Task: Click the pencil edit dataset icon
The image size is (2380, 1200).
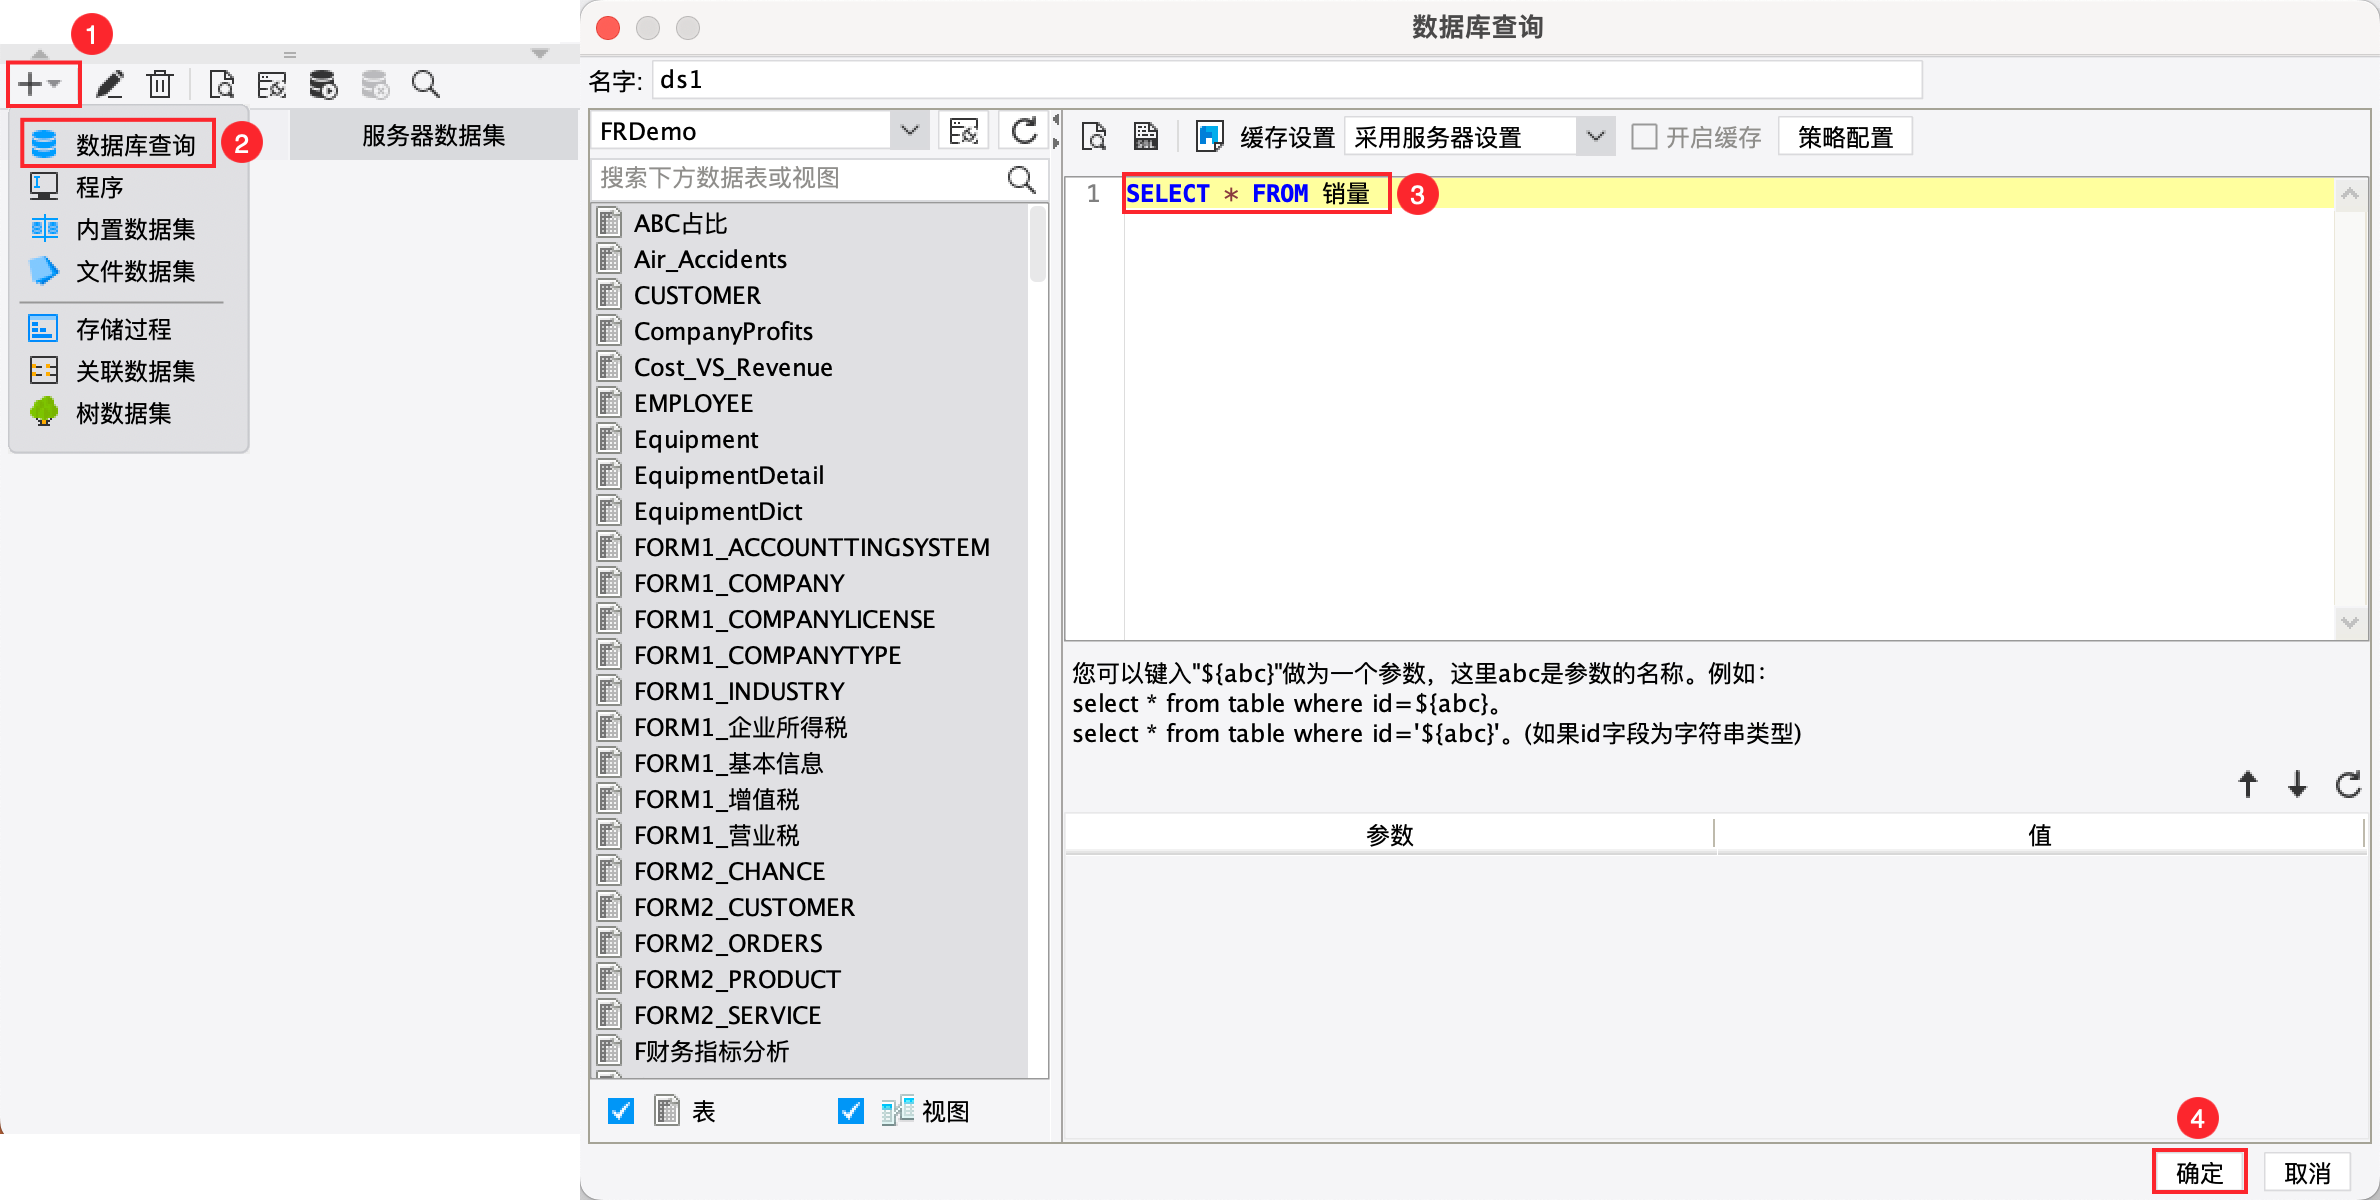Action: click(110, 85)
